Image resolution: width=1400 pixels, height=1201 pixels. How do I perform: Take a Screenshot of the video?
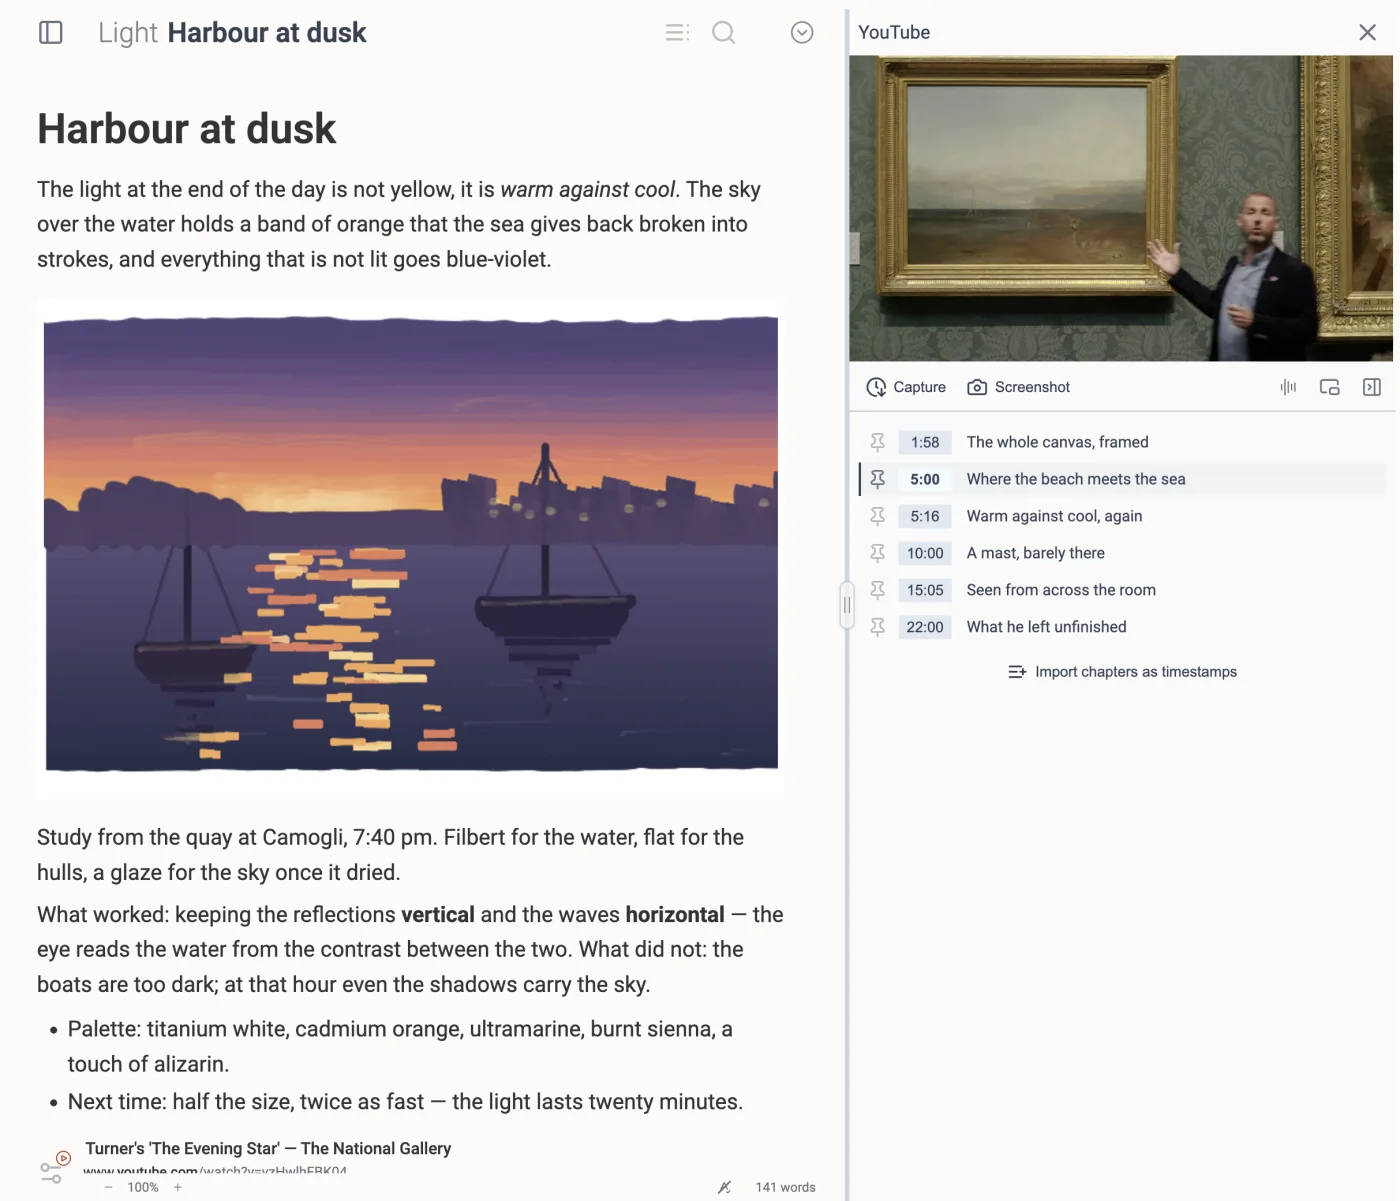pos(1018,387)
